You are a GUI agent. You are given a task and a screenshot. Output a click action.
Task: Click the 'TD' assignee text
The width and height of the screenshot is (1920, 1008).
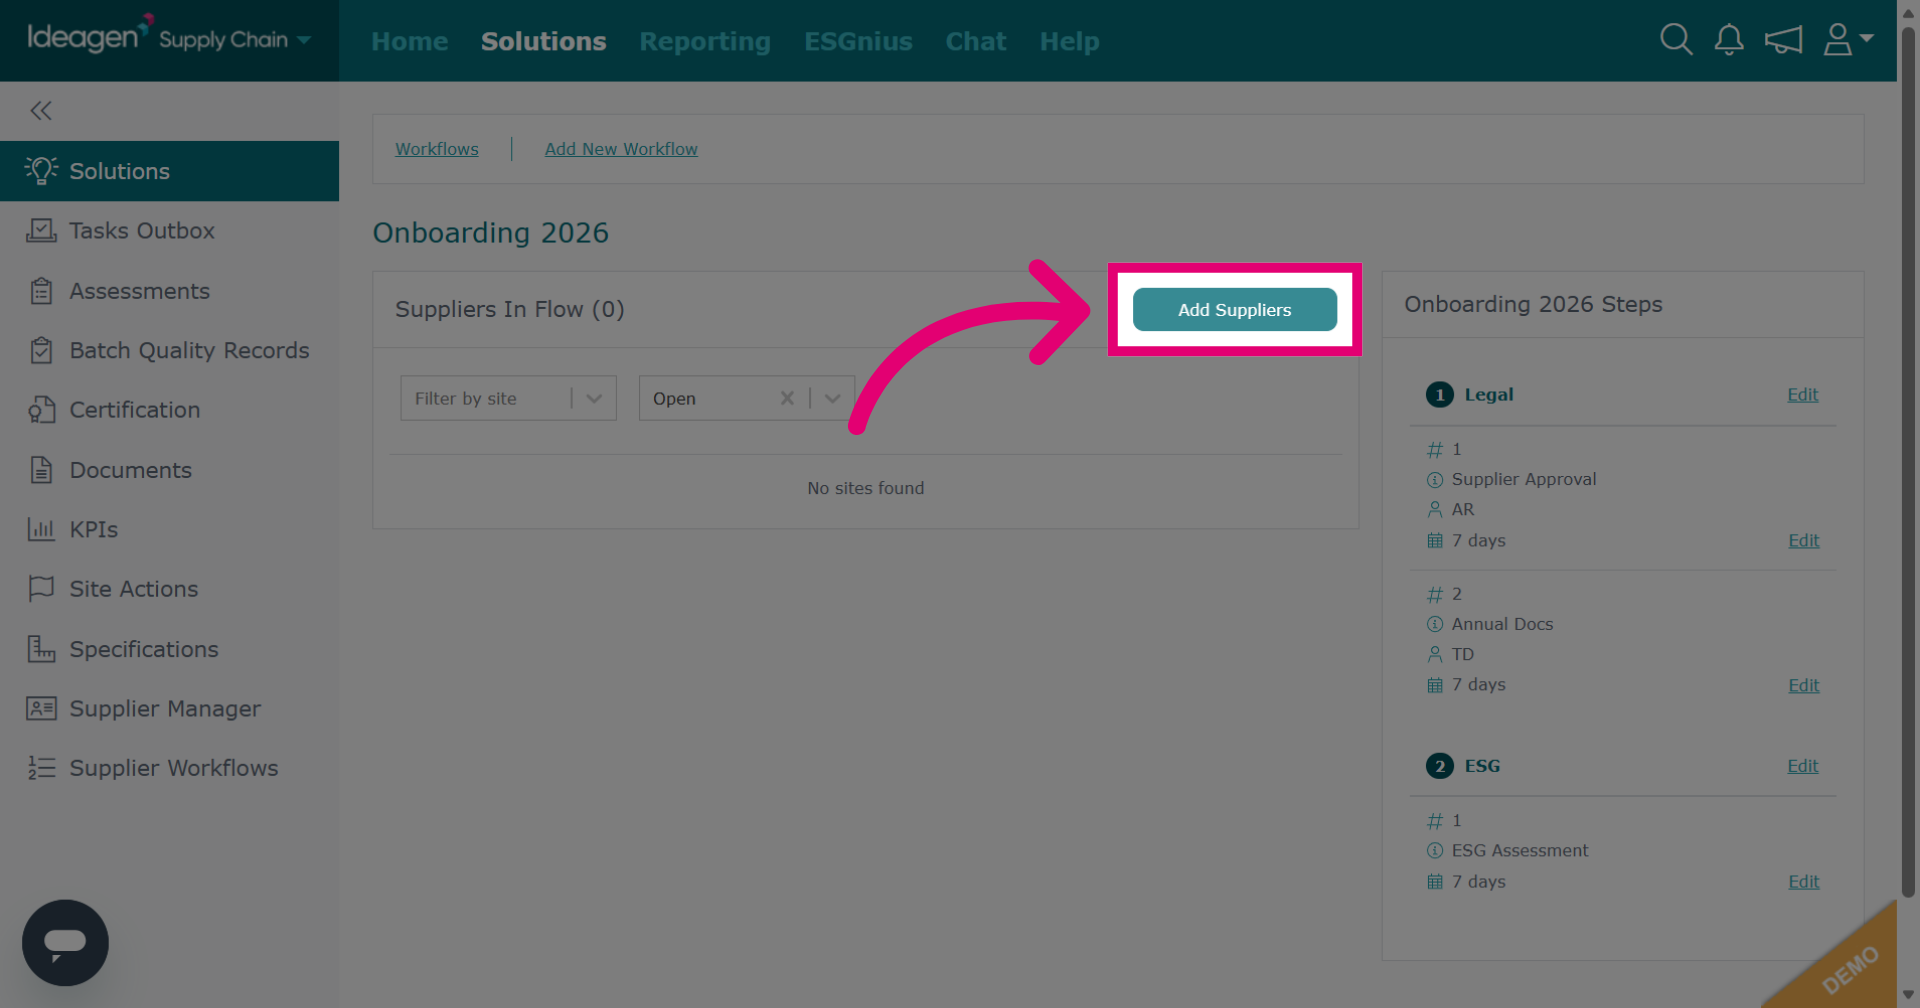(x=1463, y=654)
